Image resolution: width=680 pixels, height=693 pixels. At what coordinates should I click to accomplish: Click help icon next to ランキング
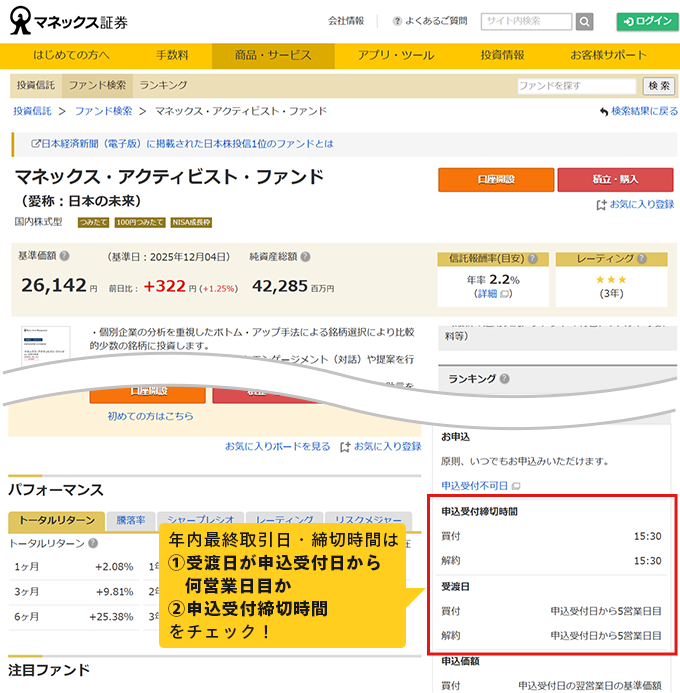click(x=505, y=379)
